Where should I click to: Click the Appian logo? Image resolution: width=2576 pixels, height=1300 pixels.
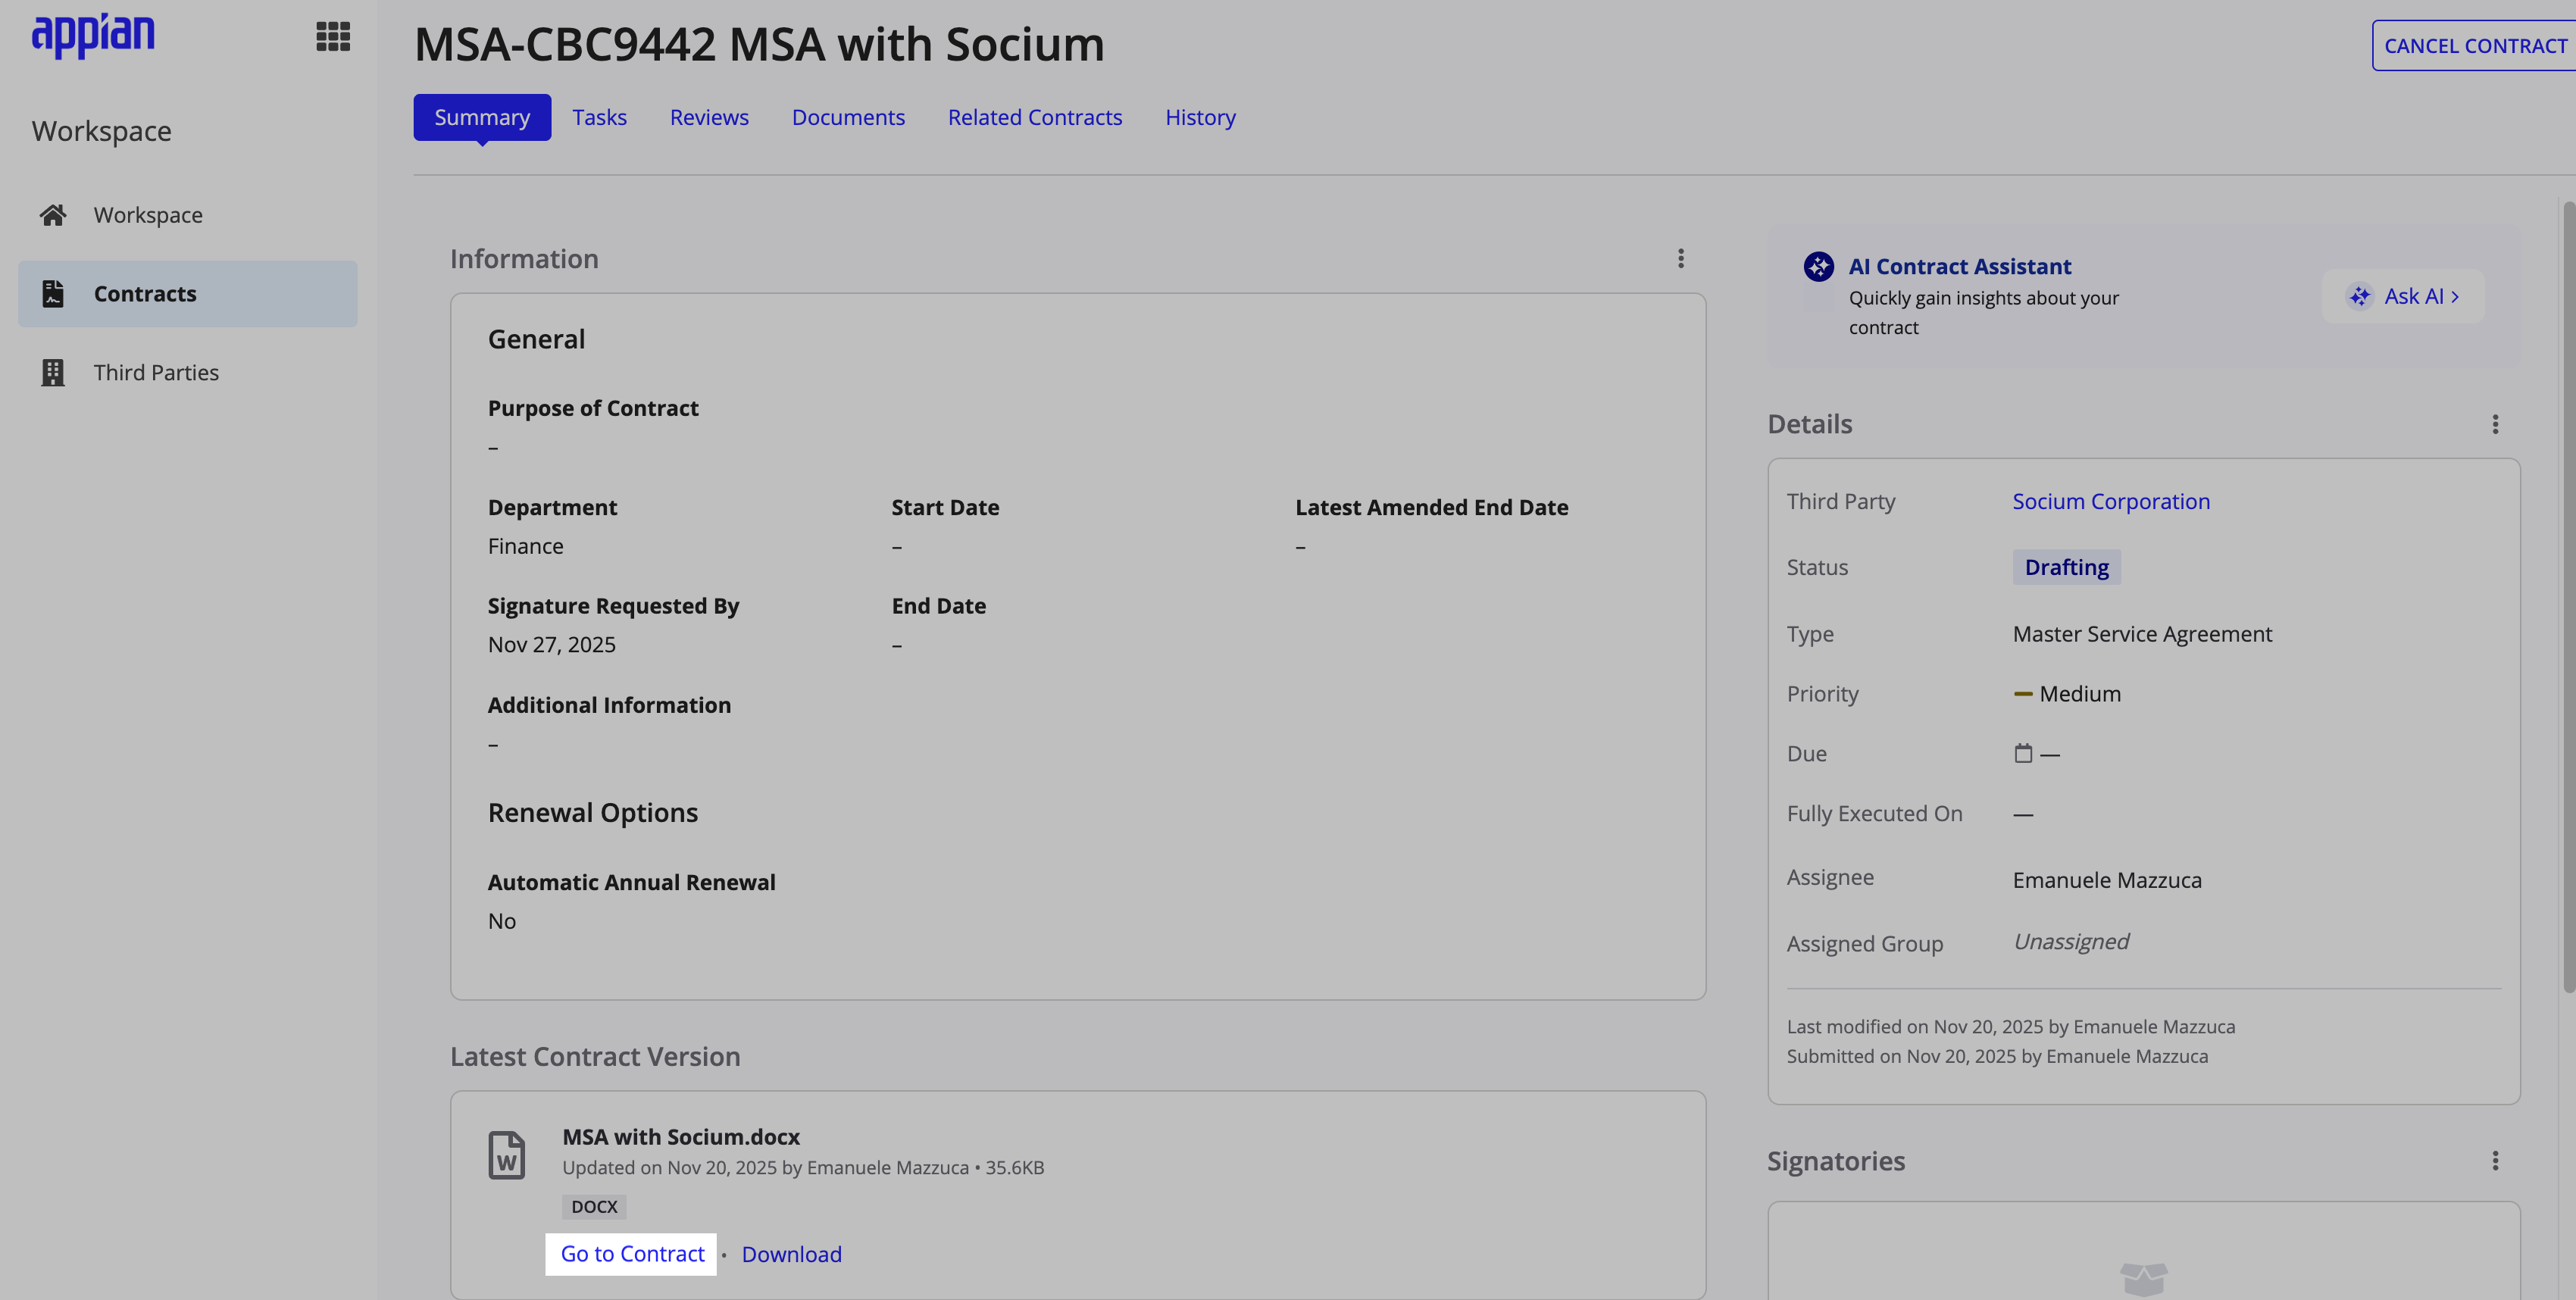tap(93, 36)
